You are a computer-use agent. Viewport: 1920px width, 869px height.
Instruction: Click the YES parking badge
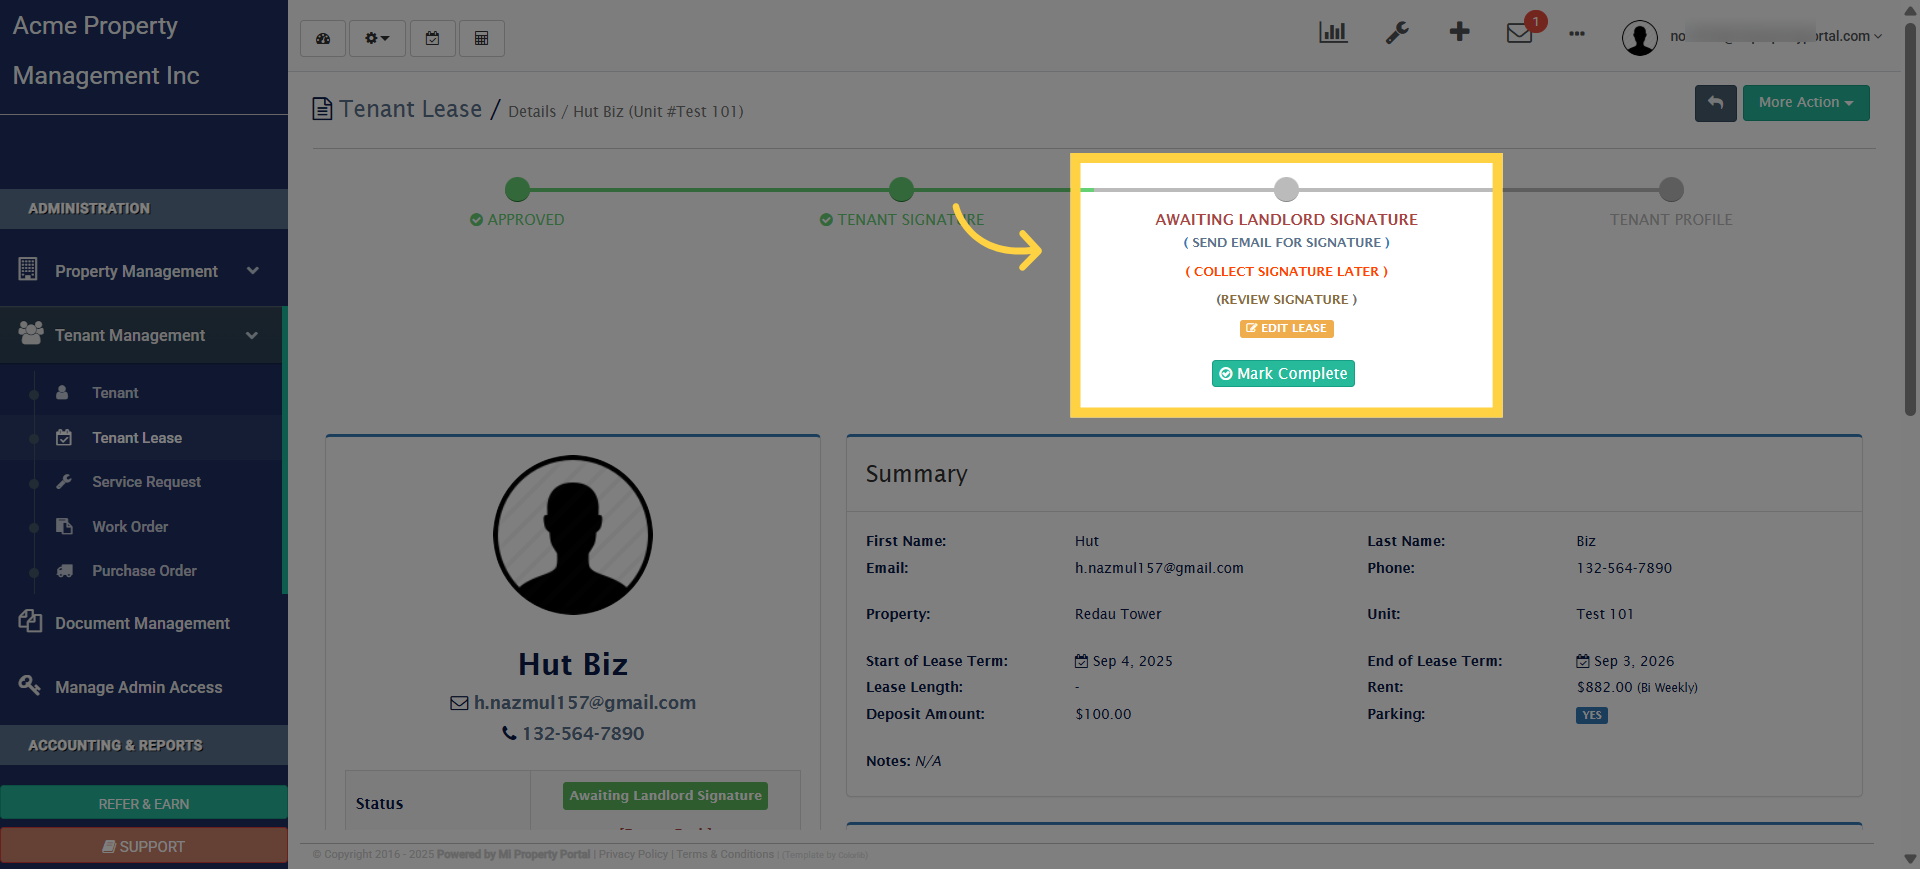click(x=1592, y=715)
